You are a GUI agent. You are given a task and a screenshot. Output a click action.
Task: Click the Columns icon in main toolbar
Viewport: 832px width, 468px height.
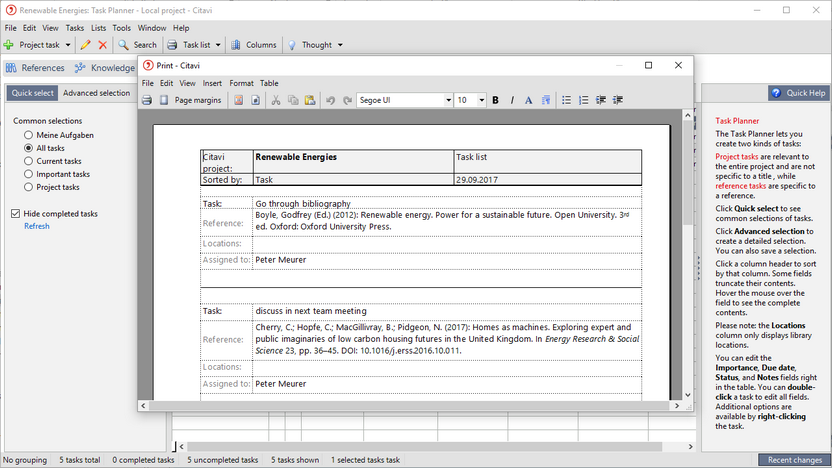(236, 45)
